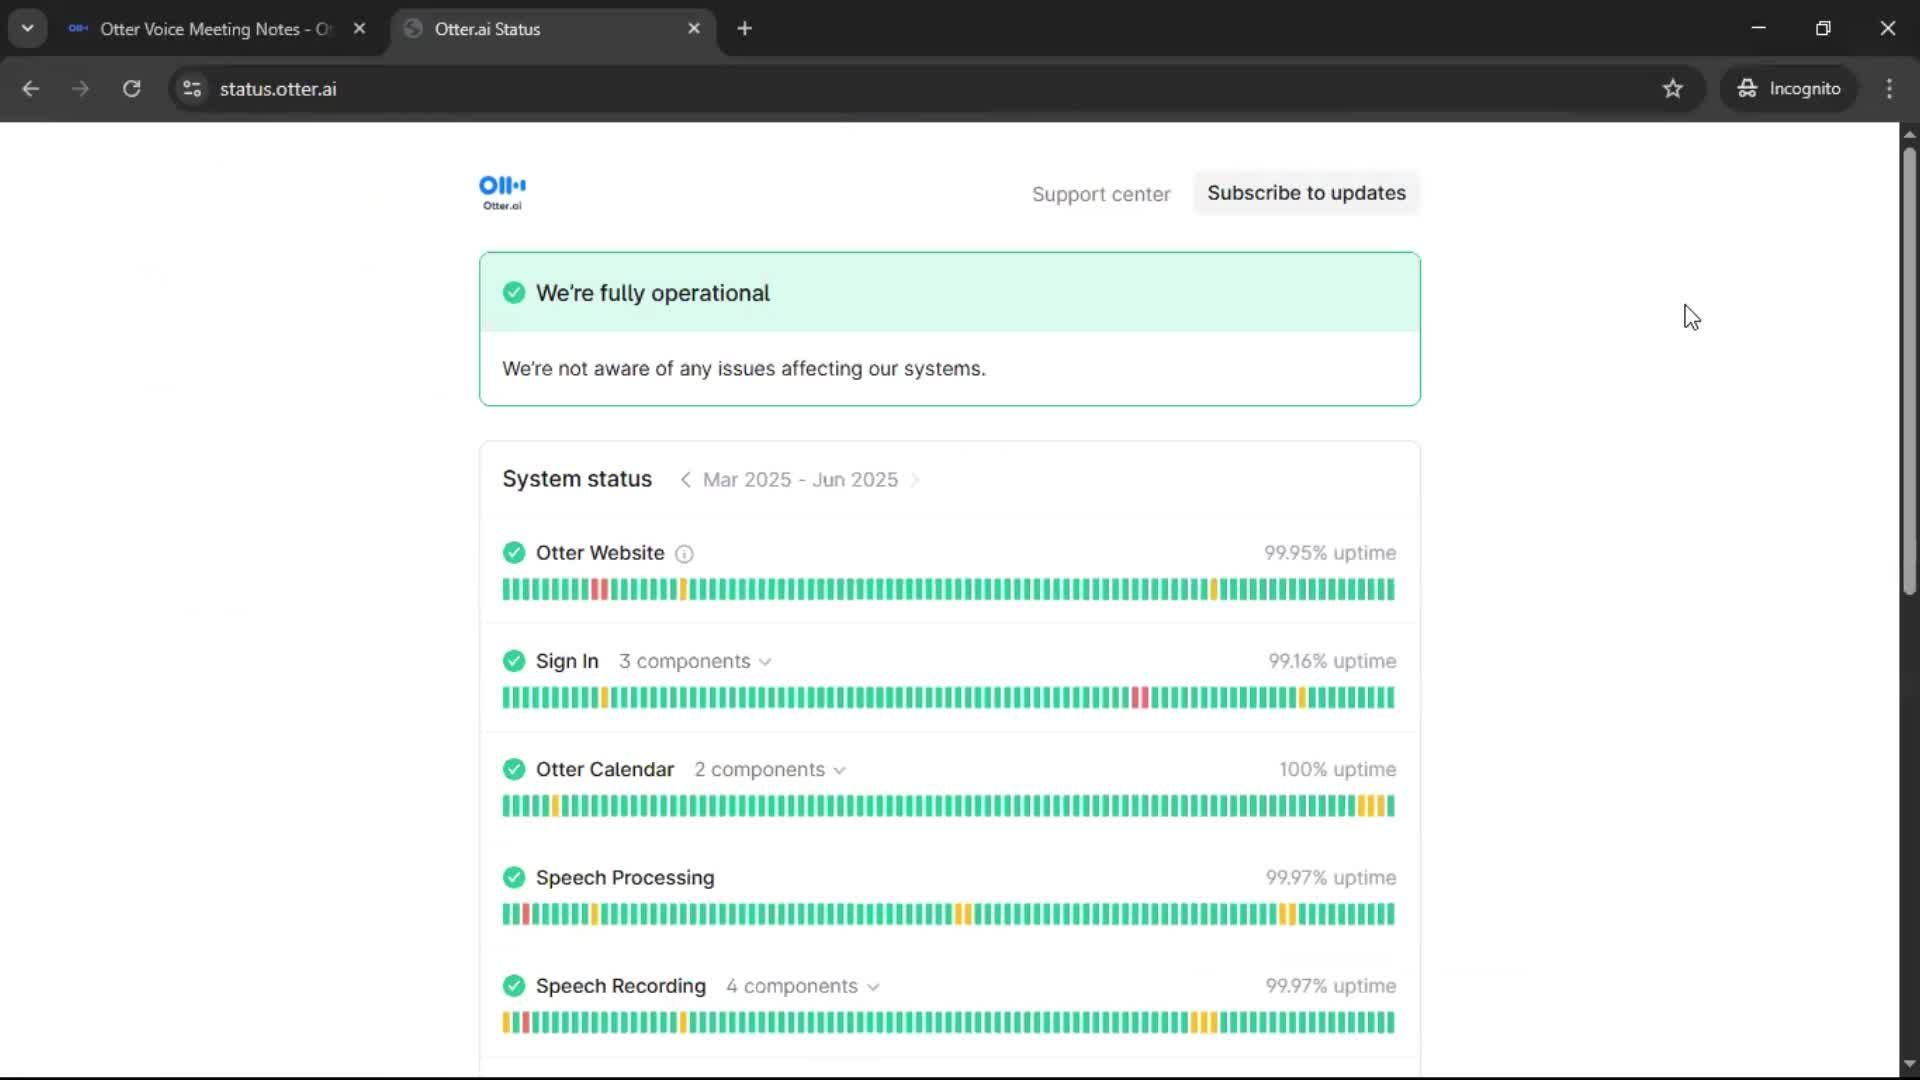Click the green check beside Sign In
1920x1080 pixels.
tap(514, 661)
